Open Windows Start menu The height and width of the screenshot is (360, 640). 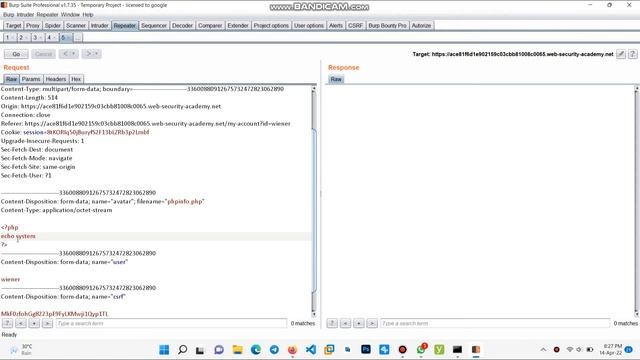(164, 349)
